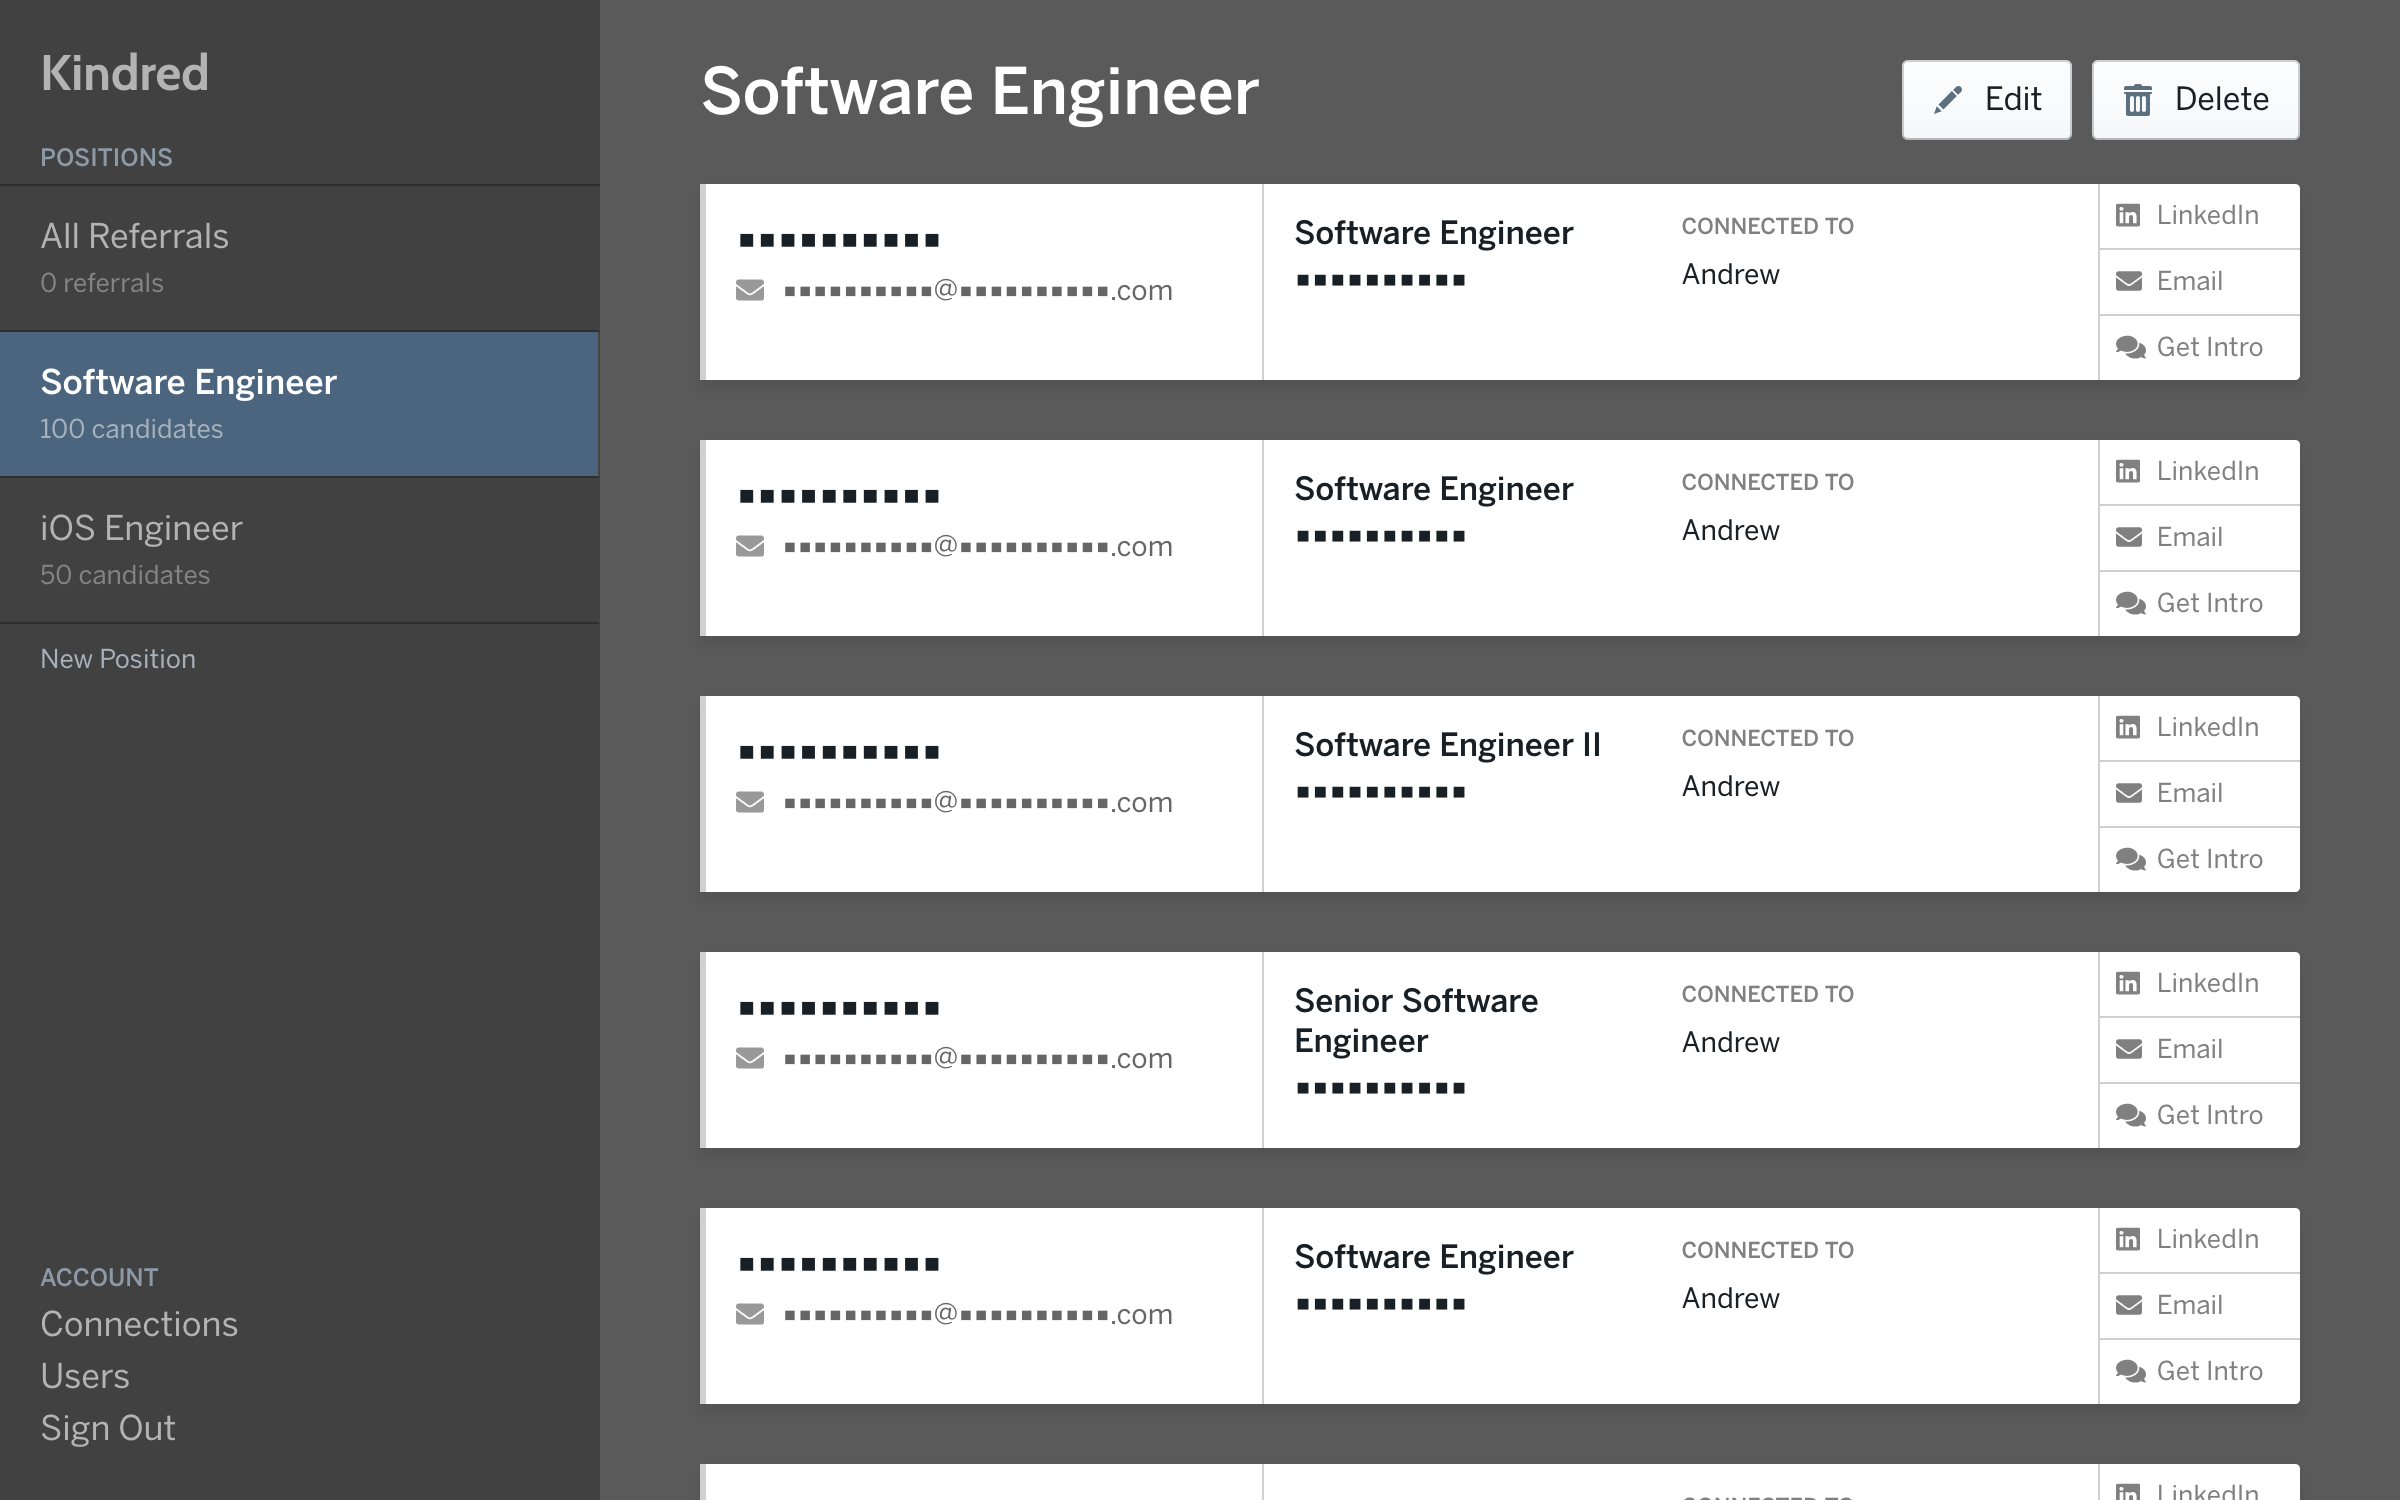The height and width of the screenshot is (1500, 2400).
Task: Click the Email action icon in the Senior Software Engineer card
Action: tap(2129, 1049)
